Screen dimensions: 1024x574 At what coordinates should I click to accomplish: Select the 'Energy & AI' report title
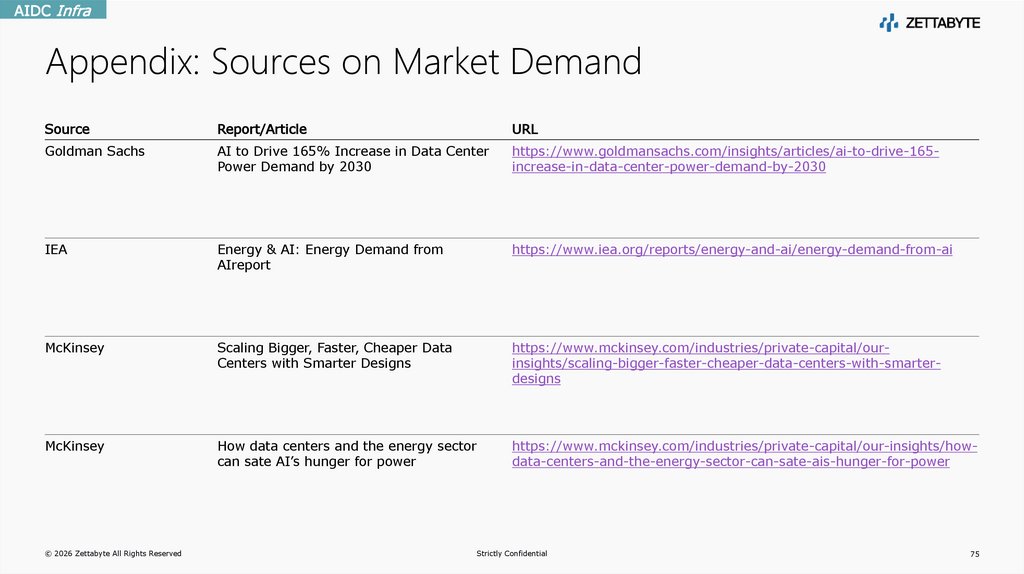click(x=330, y=257)
